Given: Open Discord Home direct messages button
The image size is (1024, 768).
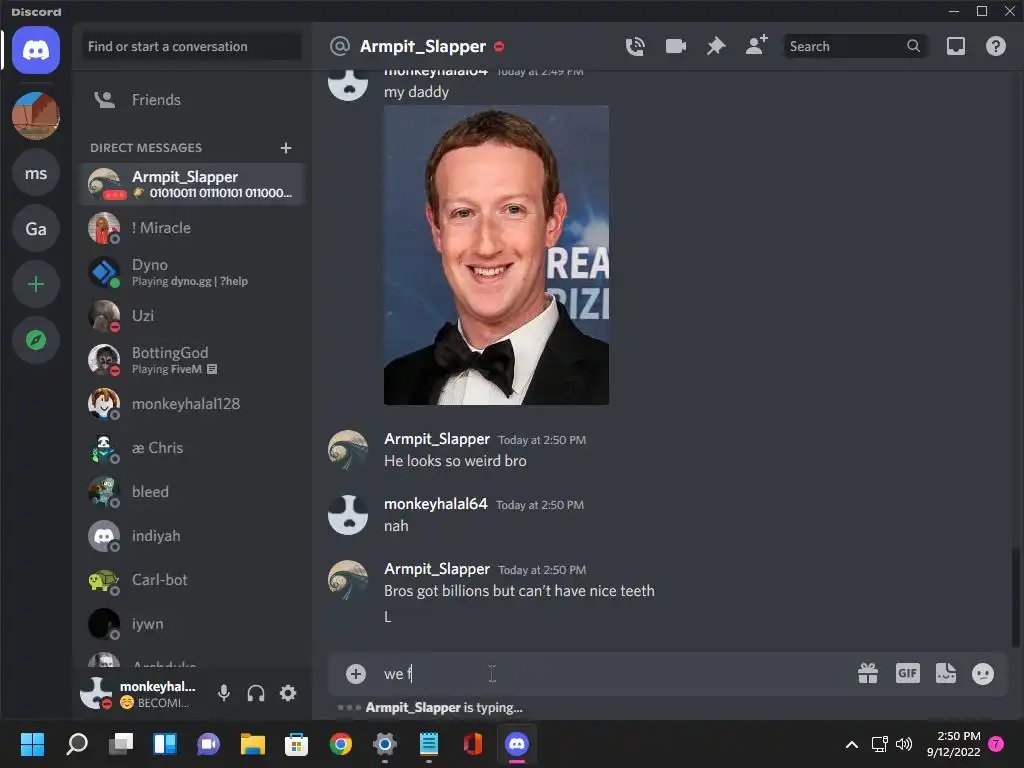Looking at the screenshot, I should tap(36, 50).
